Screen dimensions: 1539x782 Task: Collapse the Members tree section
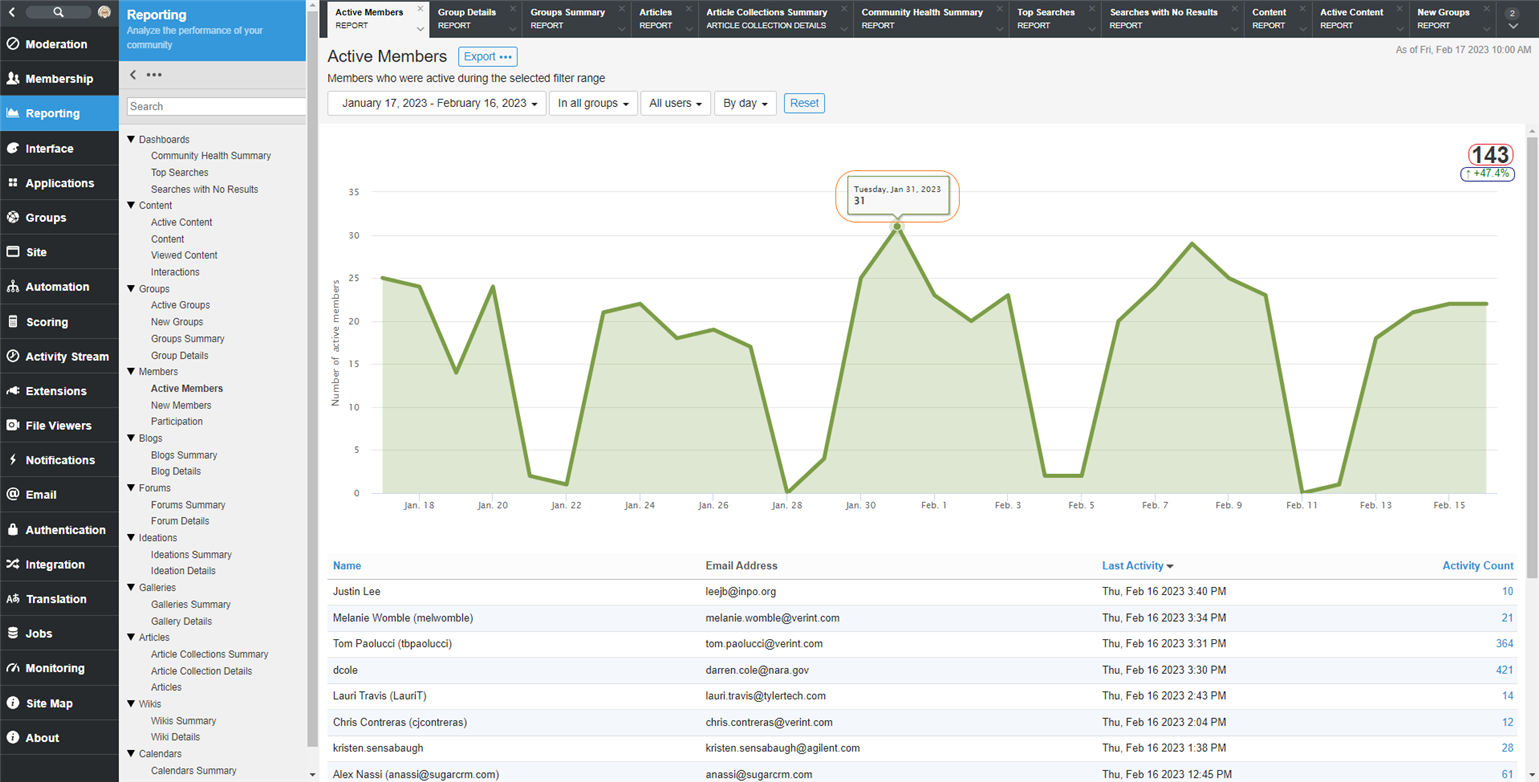pyautogui.click(x=131, y=372)
